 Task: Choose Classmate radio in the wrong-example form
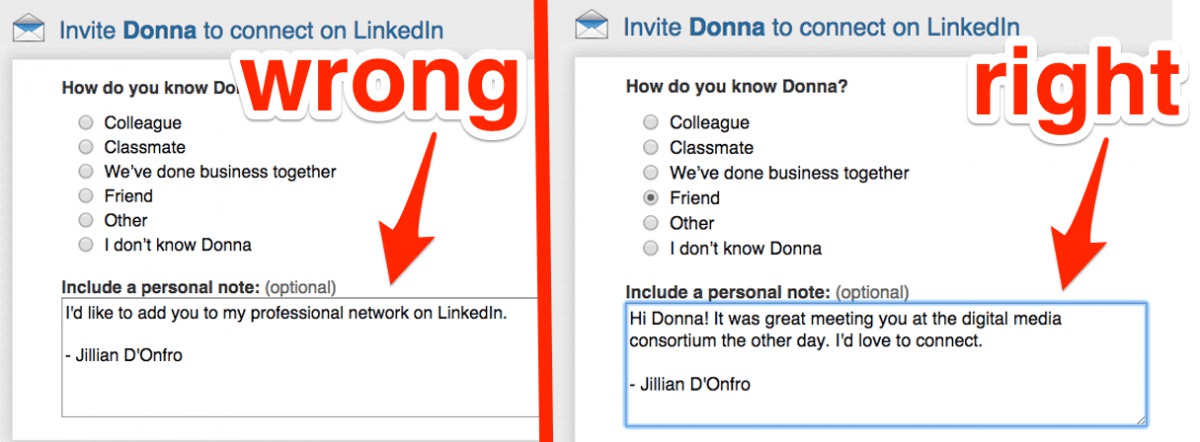pos(86,147)
